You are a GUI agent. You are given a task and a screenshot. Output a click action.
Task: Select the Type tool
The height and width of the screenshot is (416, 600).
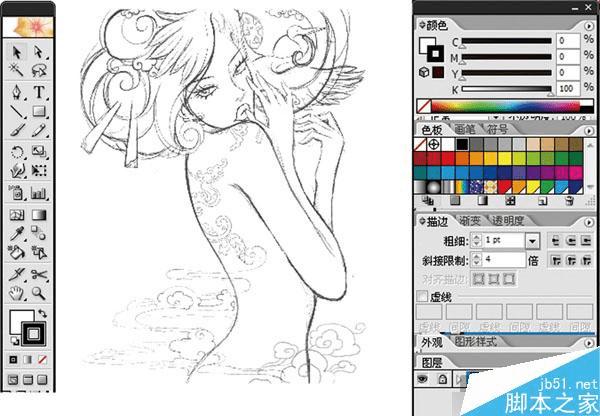click(x=39, y=93)
